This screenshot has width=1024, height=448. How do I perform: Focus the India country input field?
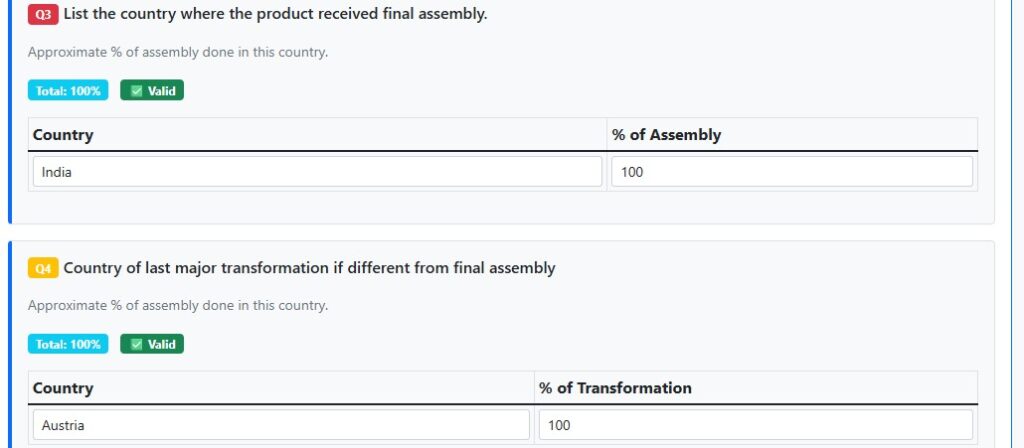click(317, 171)
